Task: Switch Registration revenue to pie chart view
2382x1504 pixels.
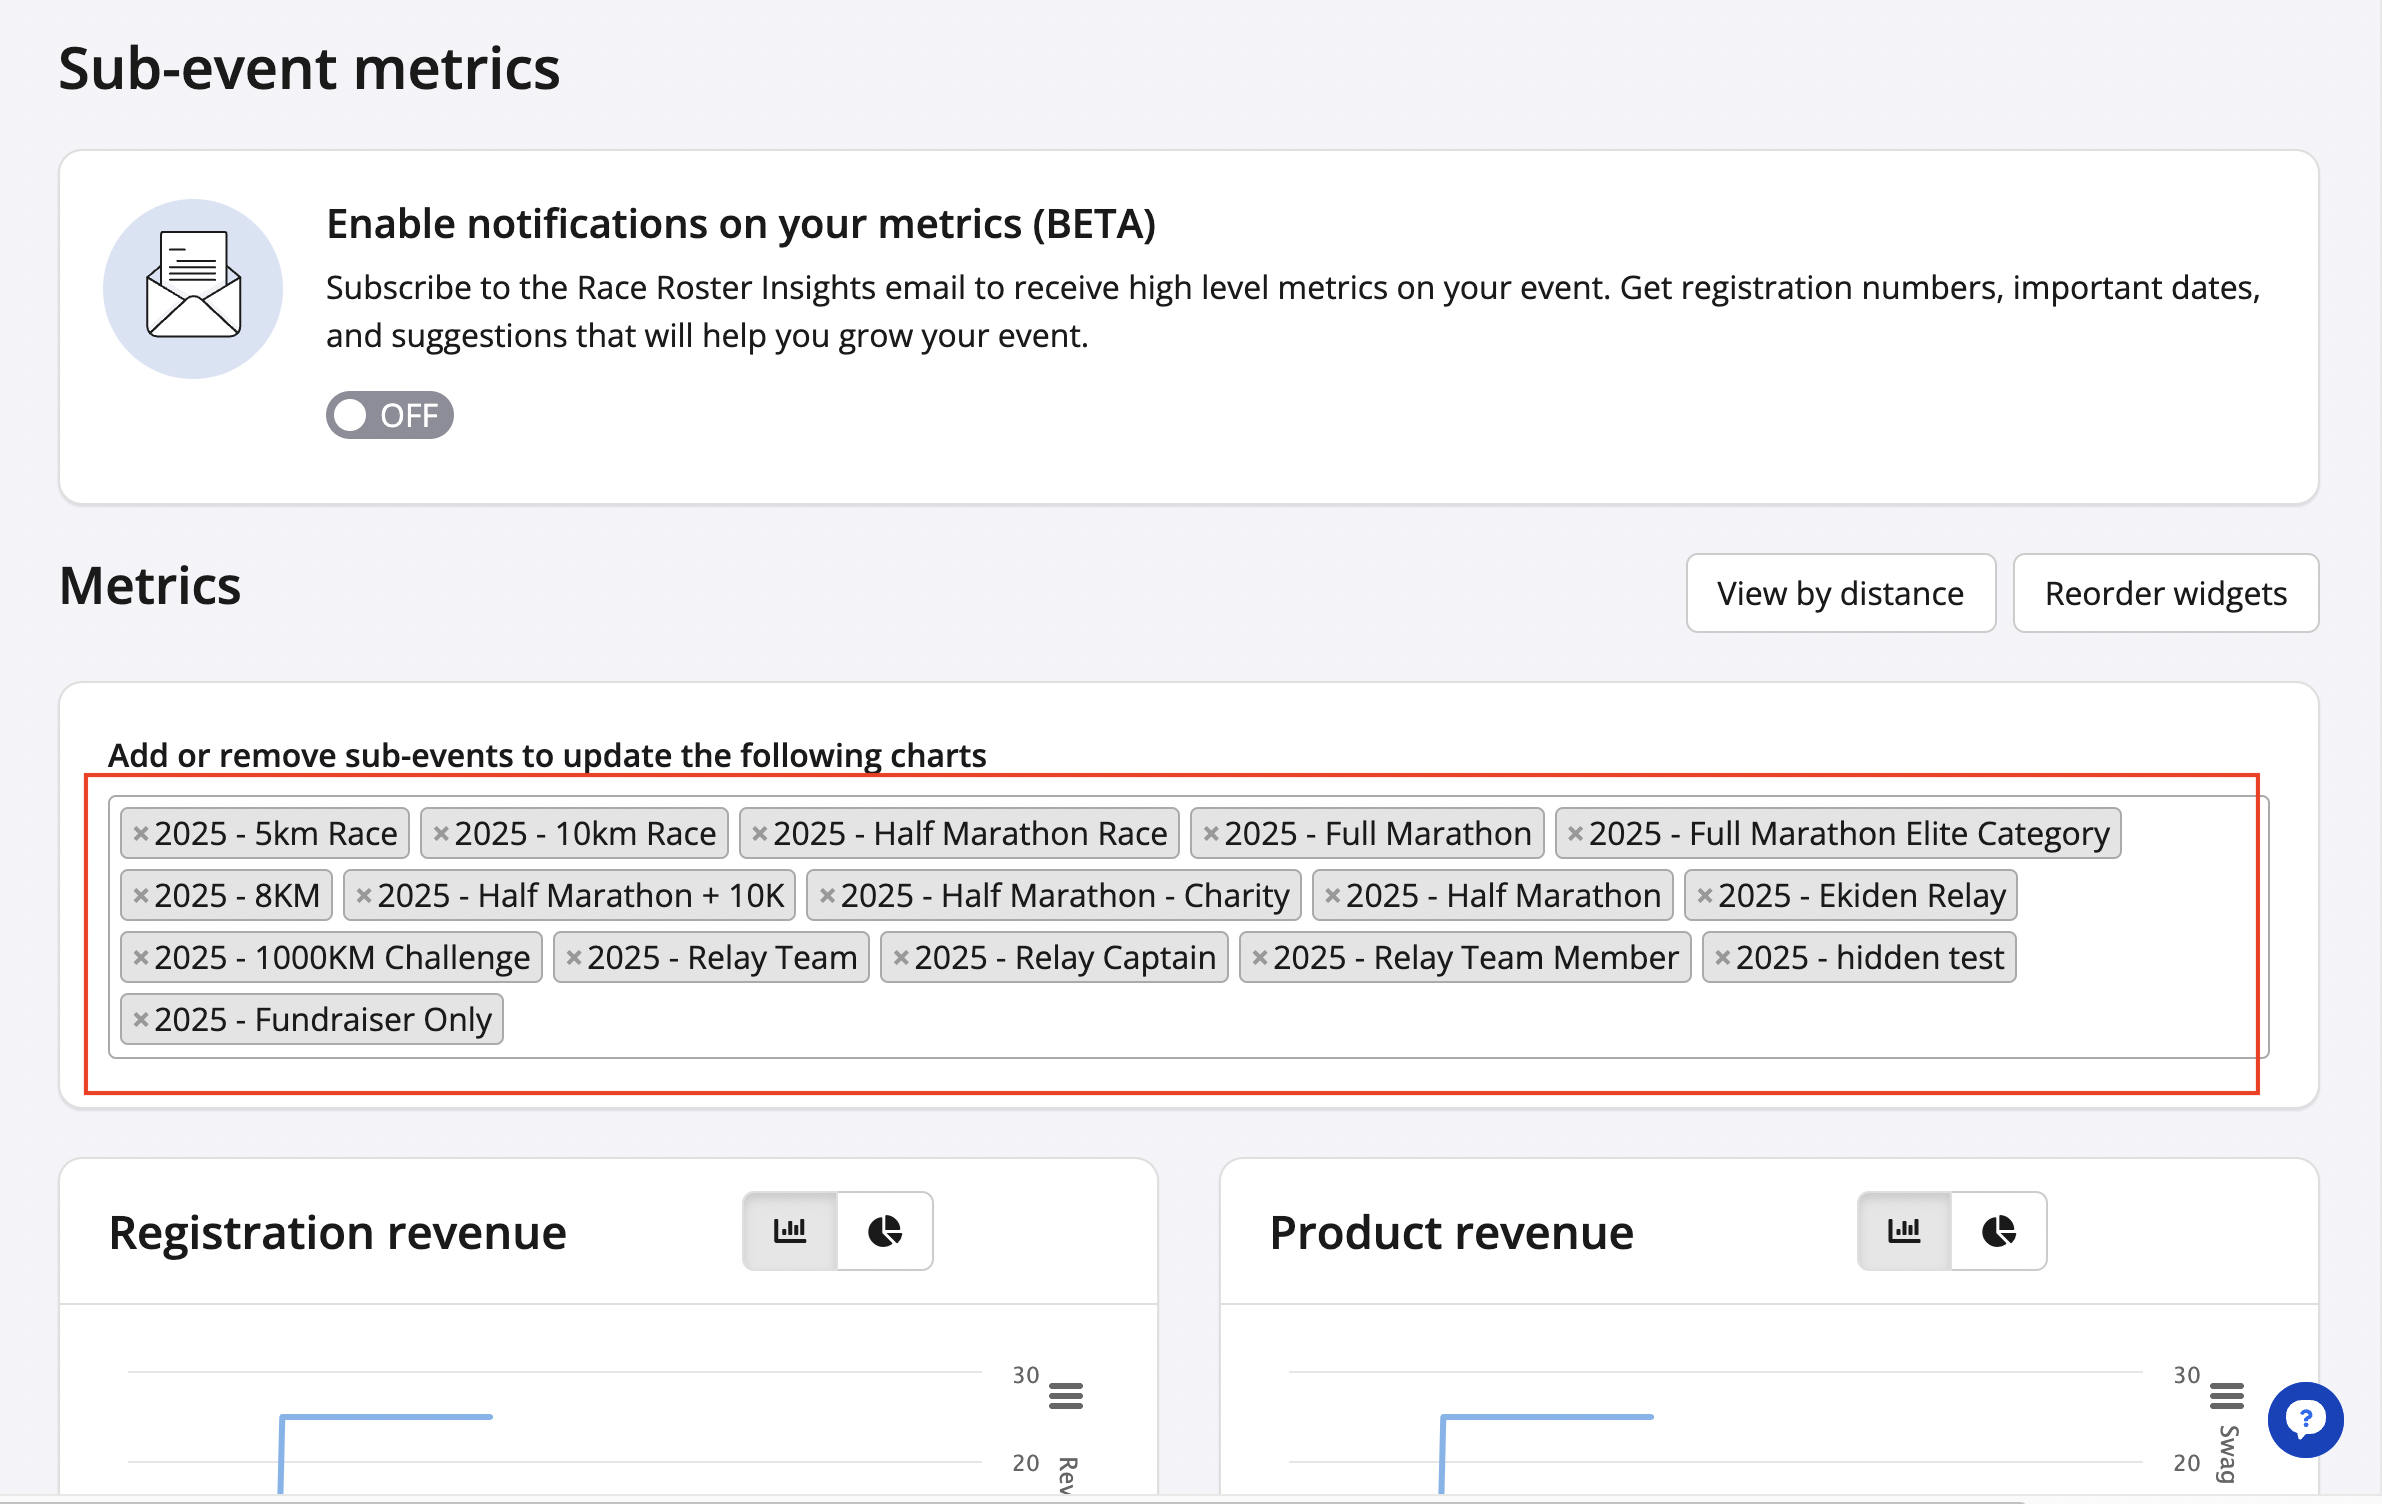Action: (x=884, y=1230)
